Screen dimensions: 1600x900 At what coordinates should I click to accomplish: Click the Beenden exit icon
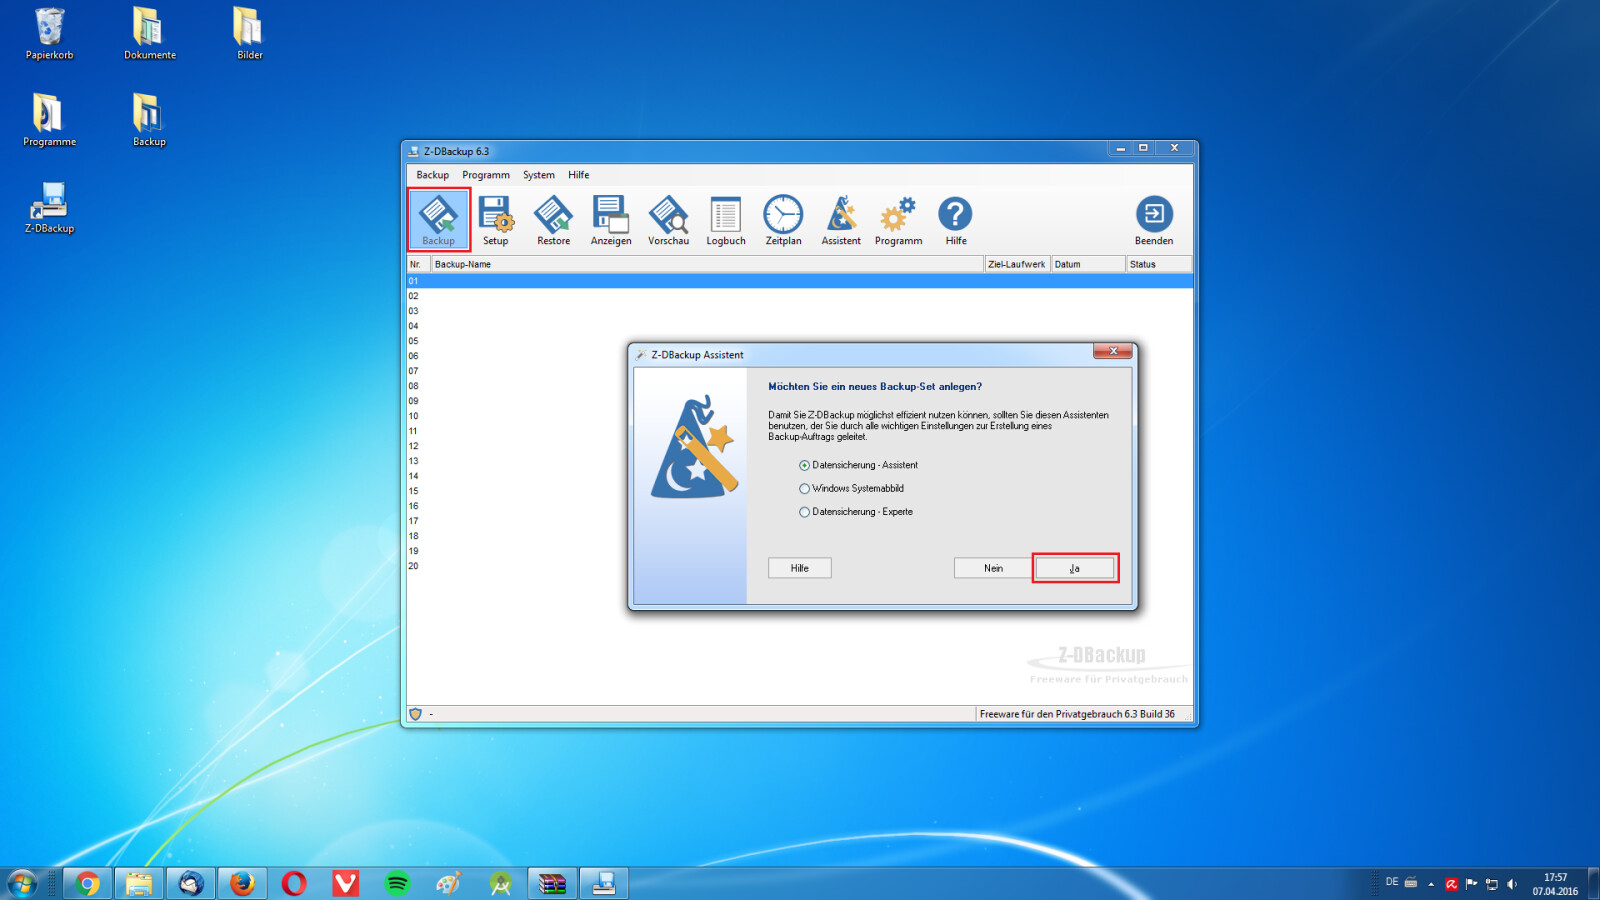(1154, 218)
